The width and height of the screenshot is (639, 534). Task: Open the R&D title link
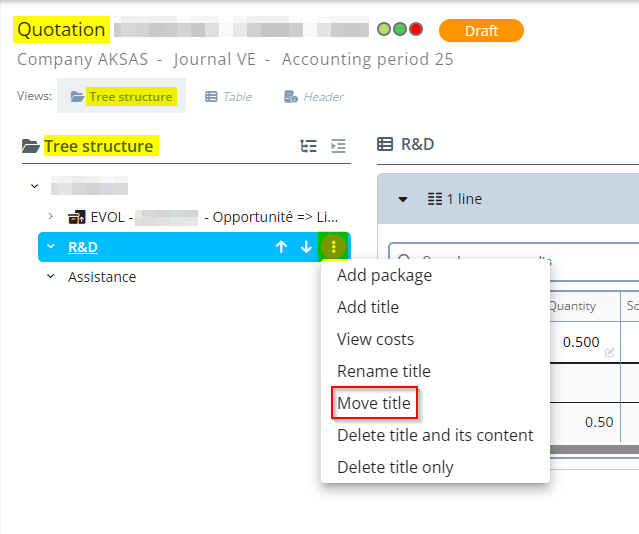pyautogui.click(x=83, y=247)
